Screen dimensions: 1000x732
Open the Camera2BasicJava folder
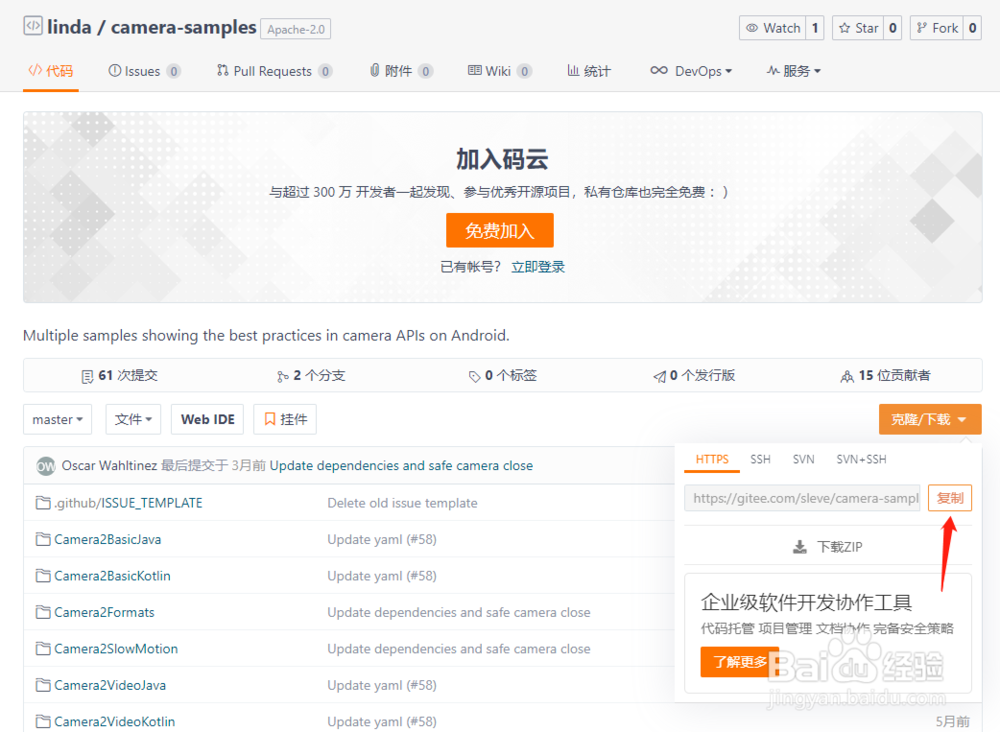click(108, 539)
